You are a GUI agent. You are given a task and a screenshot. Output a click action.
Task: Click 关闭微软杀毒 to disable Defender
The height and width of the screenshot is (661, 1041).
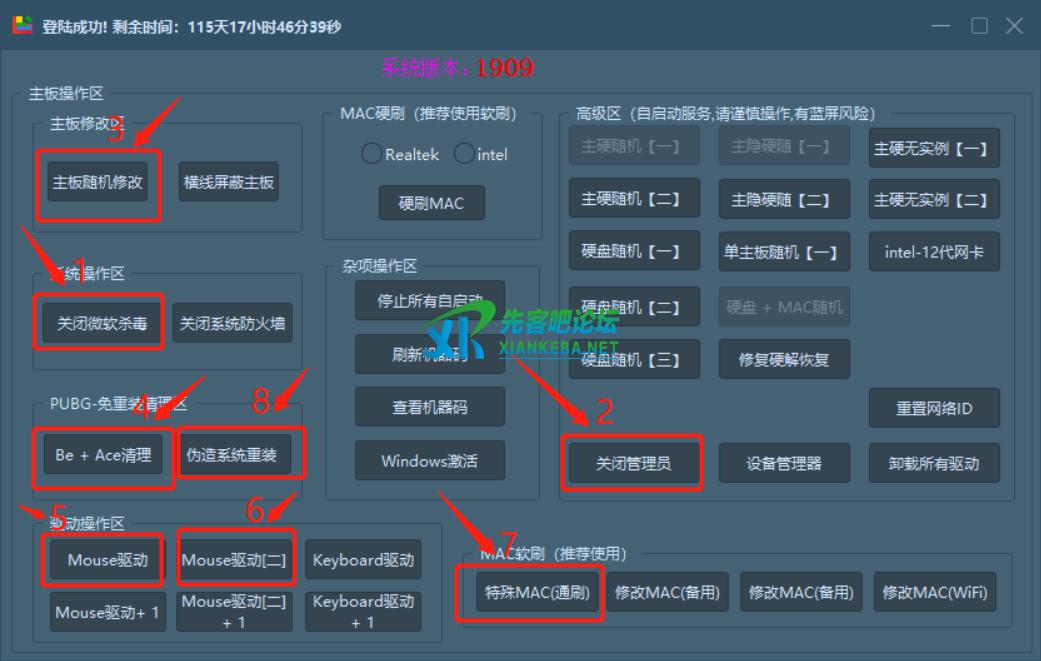click(x=98, y=322)
